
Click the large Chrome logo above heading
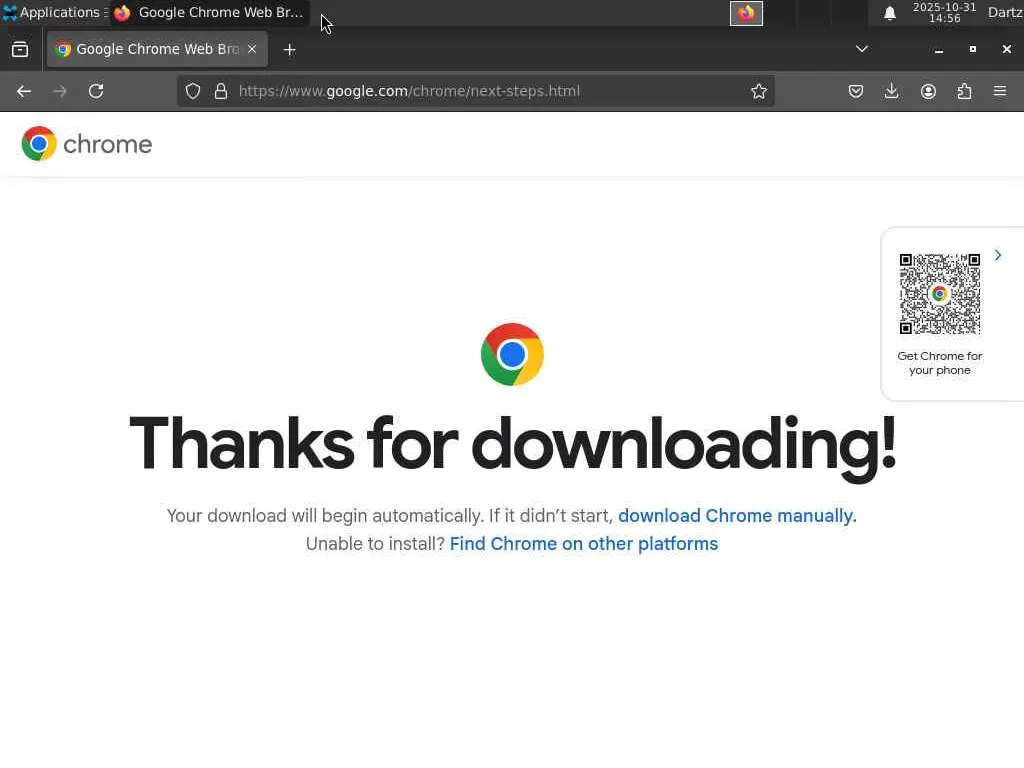pos(512,355)
